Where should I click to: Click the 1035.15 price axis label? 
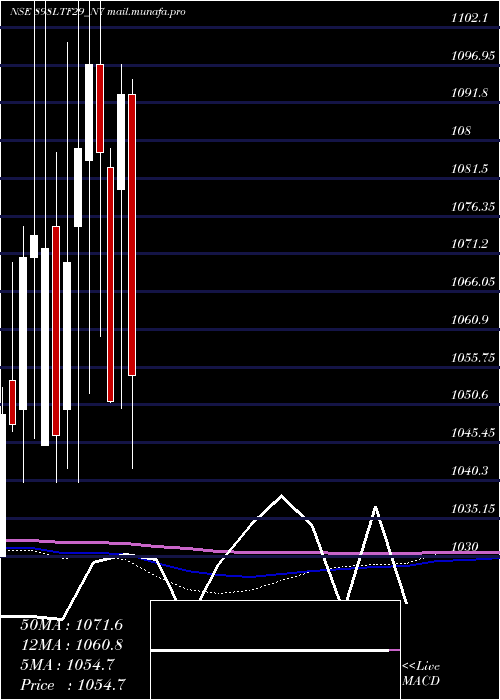point(473,508)
